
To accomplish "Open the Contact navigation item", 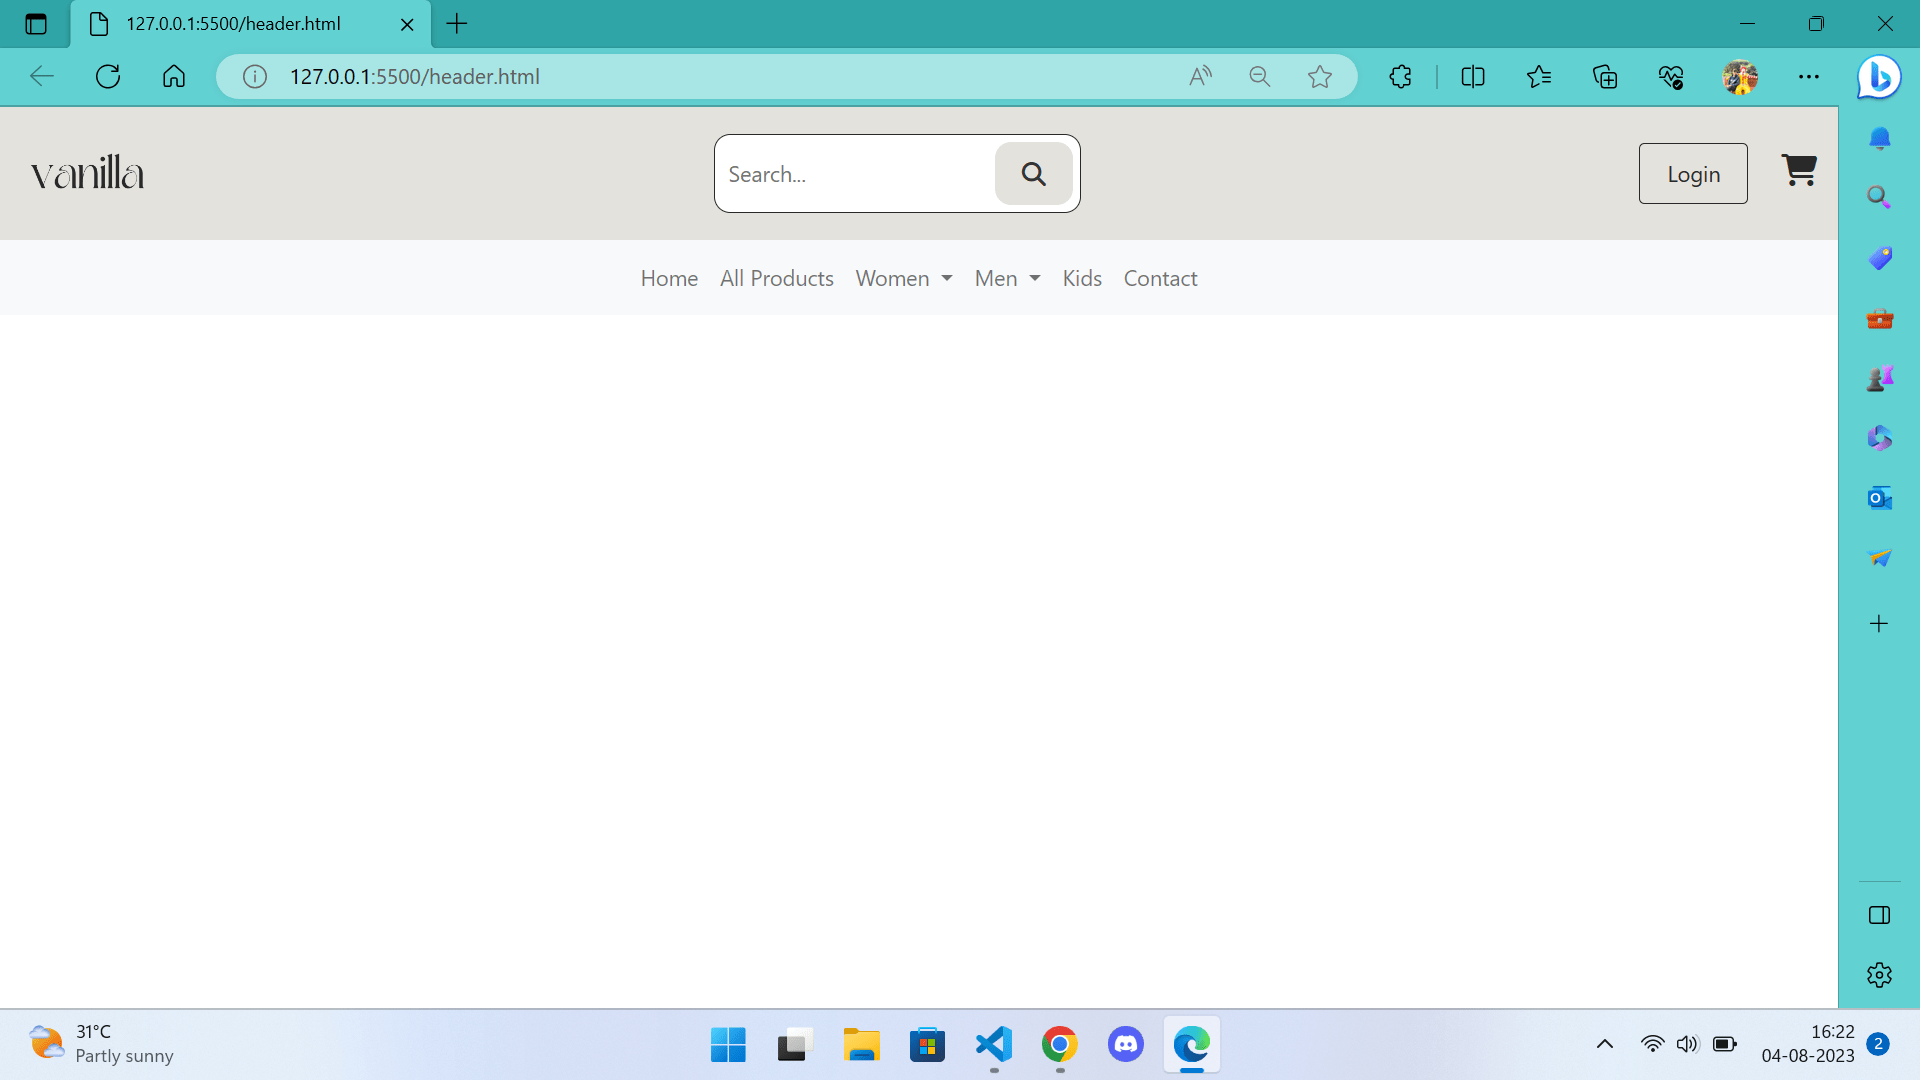I will pos(1160,278).
